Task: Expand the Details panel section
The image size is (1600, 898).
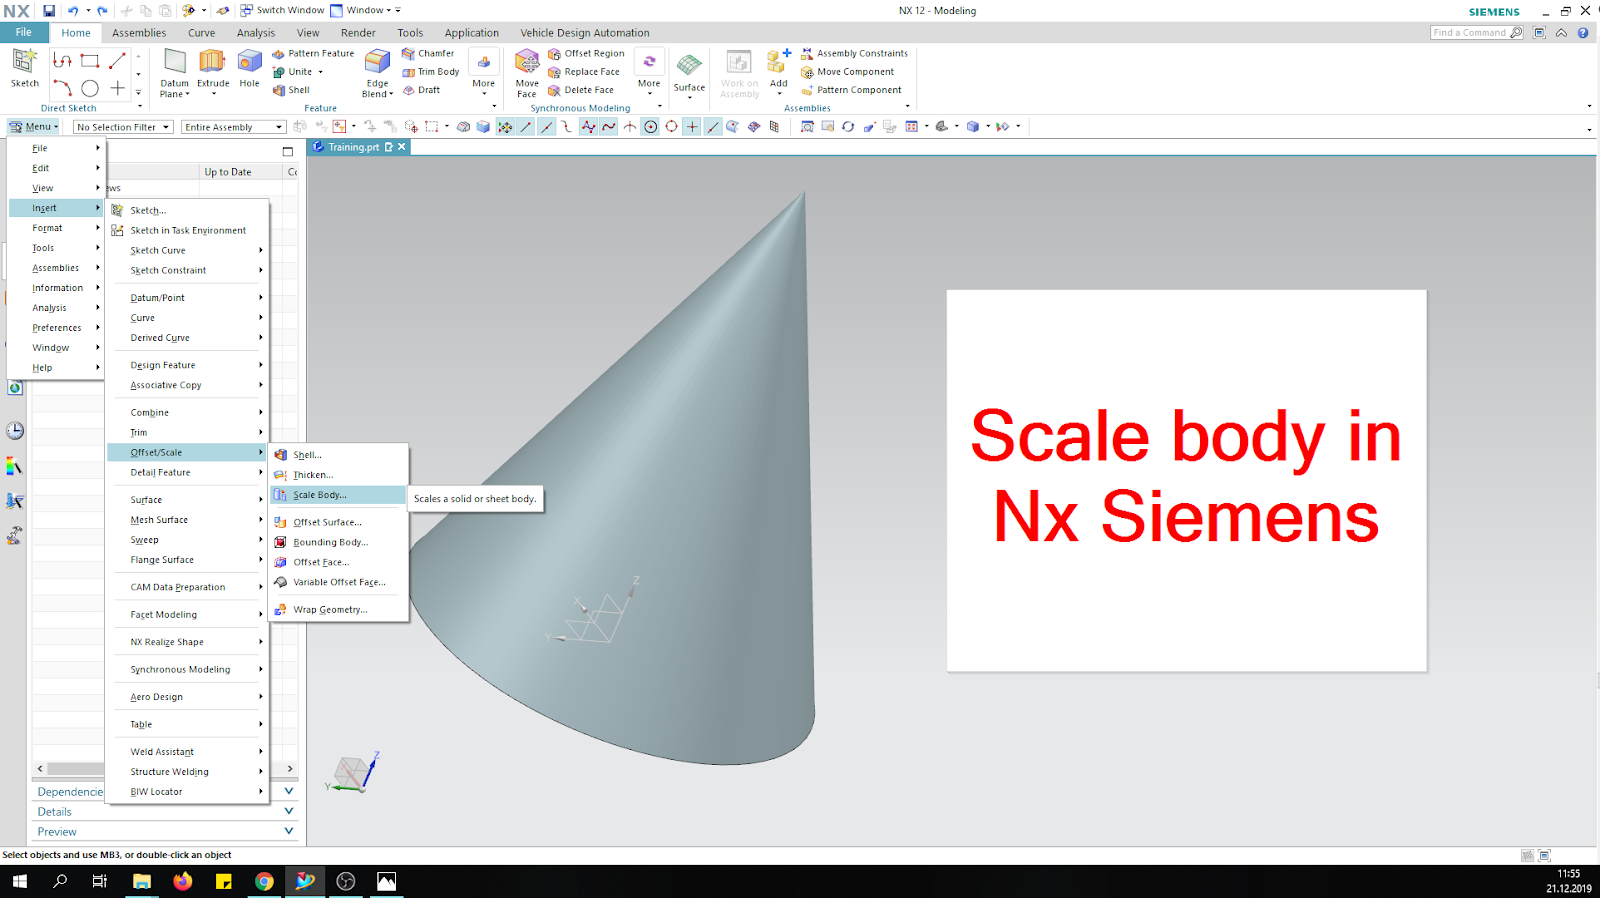Action: (x=166, y=812)
